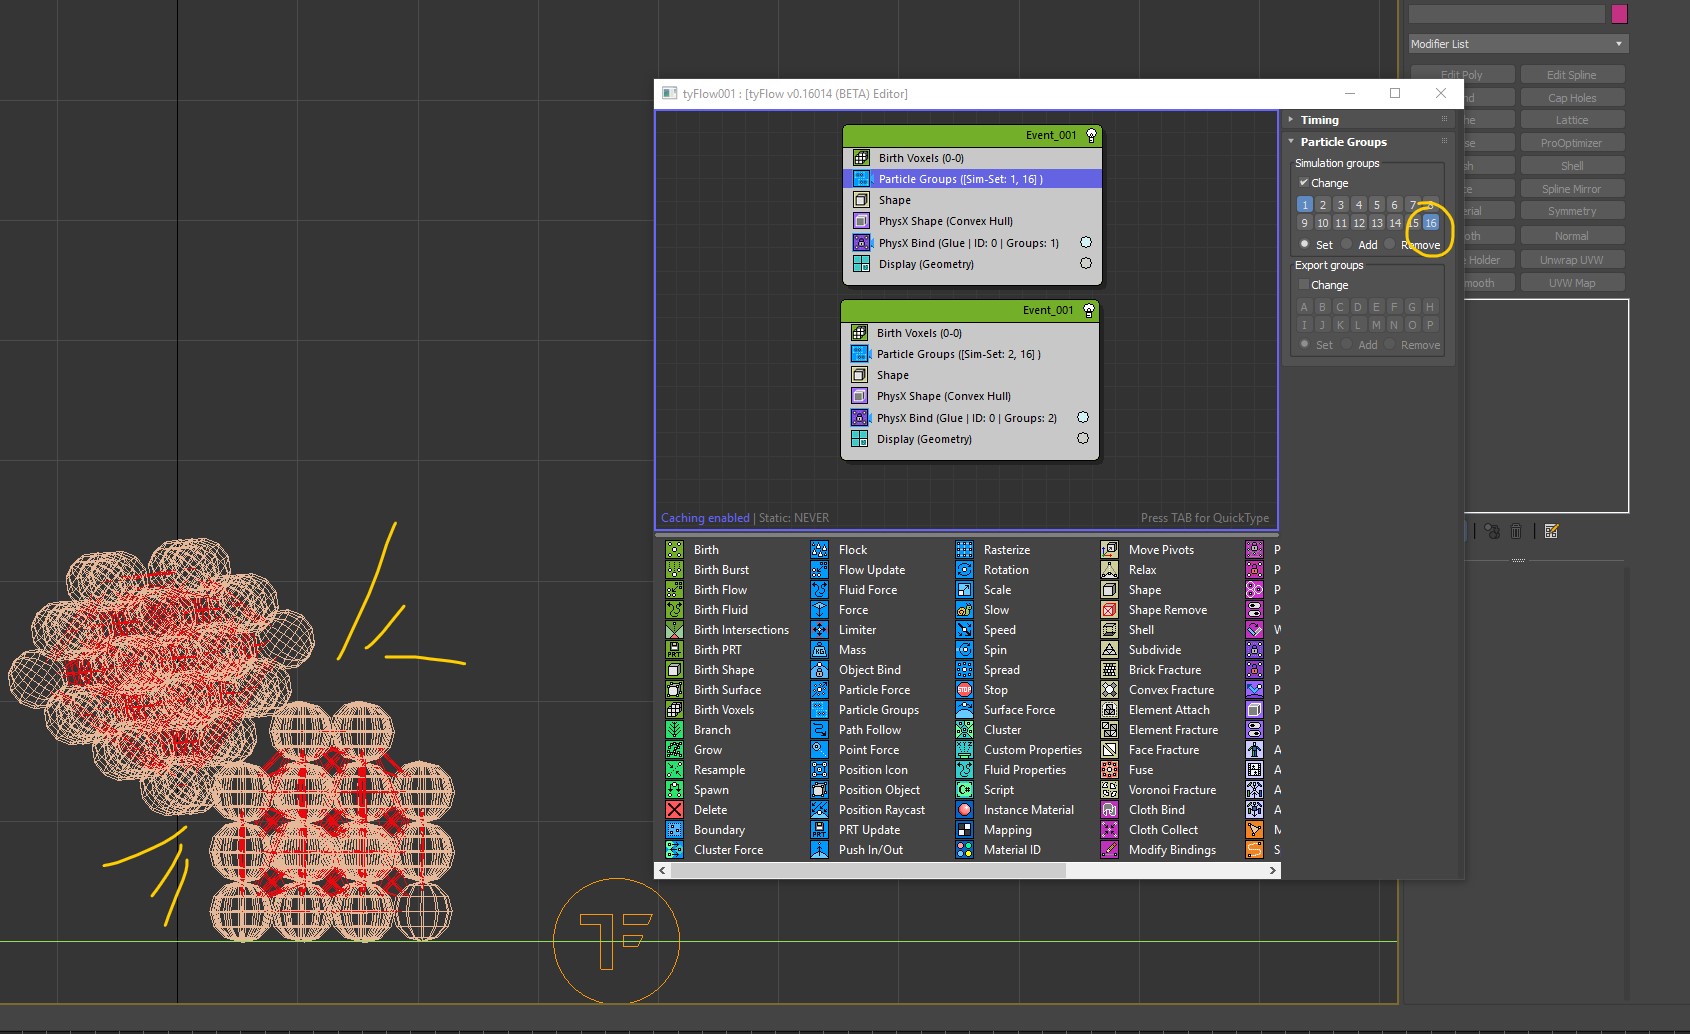Click the object name input field
The width and height of the screenshot is (1690, 1034).
1506,14
